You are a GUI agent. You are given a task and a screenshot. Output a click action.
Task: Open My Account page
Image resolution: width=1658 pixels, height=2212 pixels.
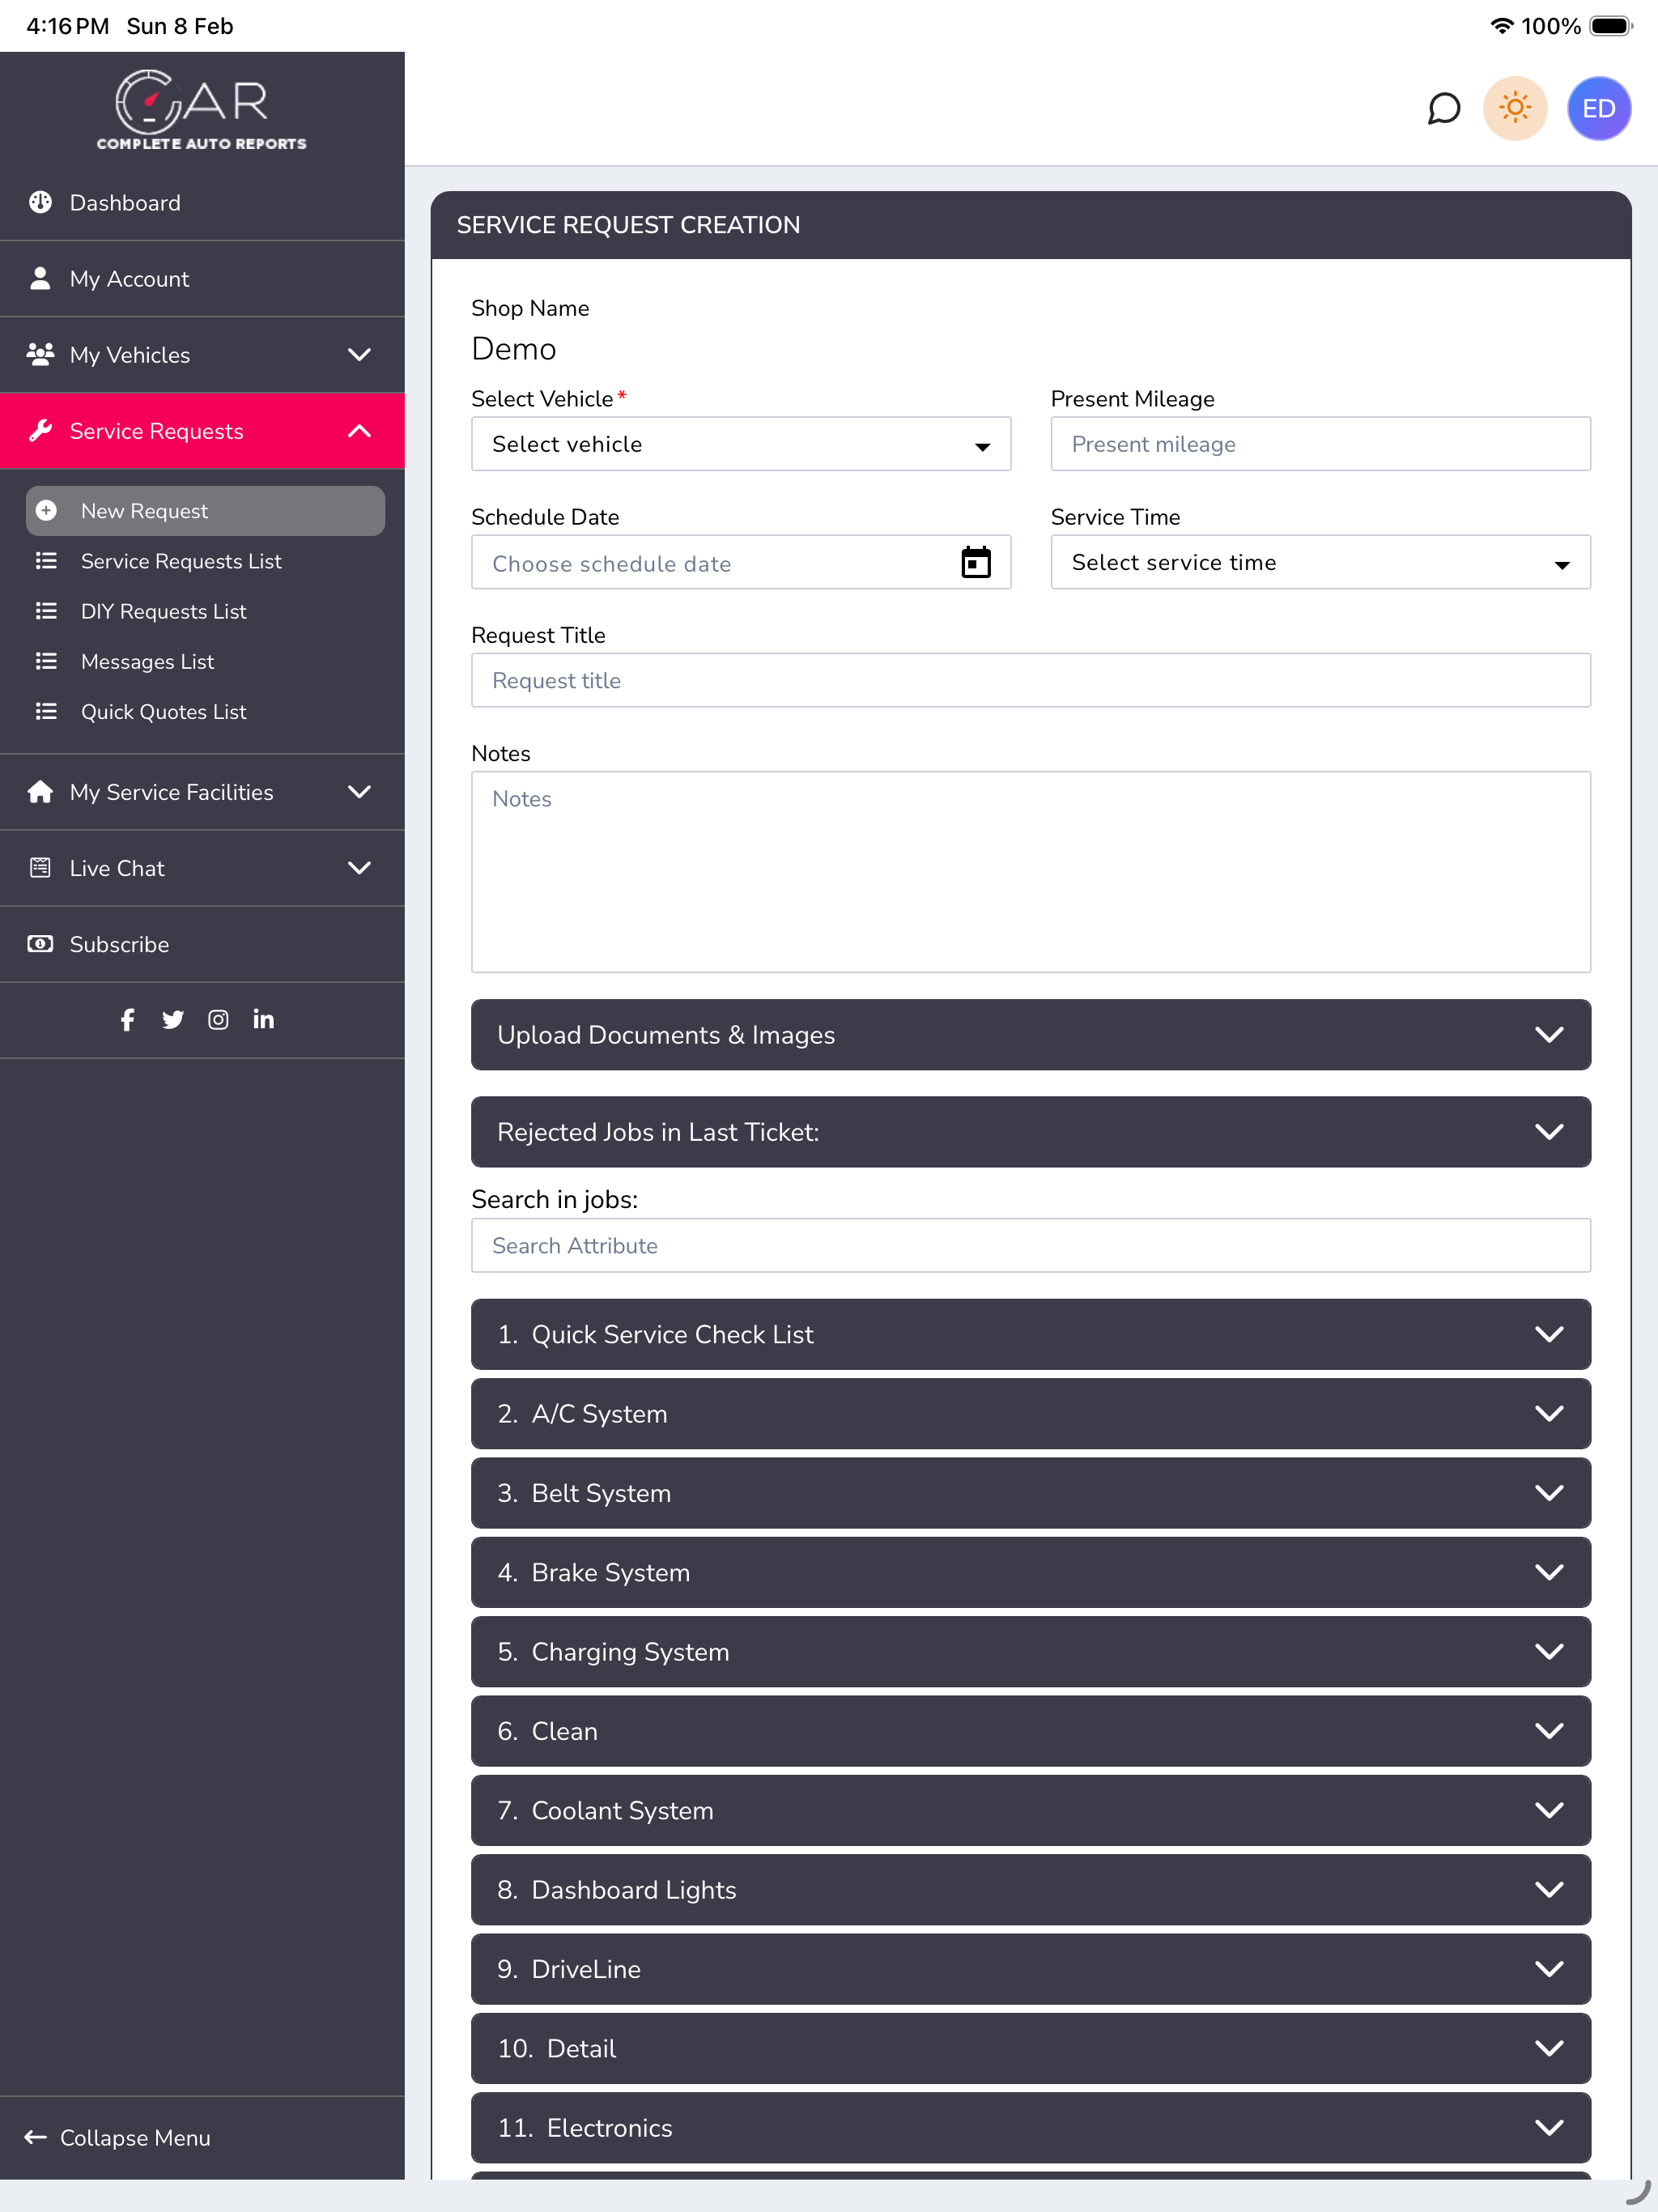tap(202, 279)
